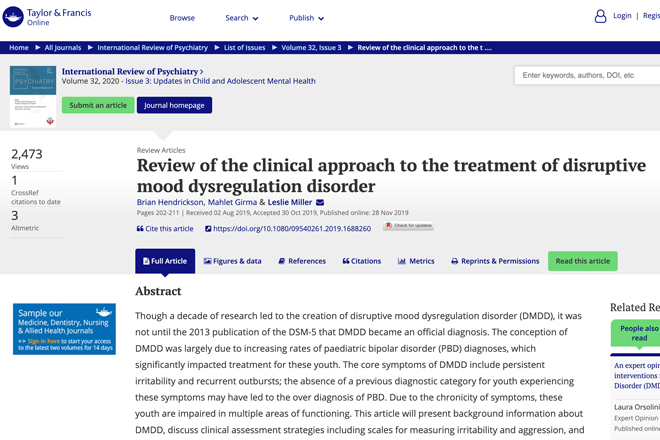This screenshot has width=660, height=440.
Task: Switch to the Citations tab
Action: pyautogui.click(x=362, y=261)
